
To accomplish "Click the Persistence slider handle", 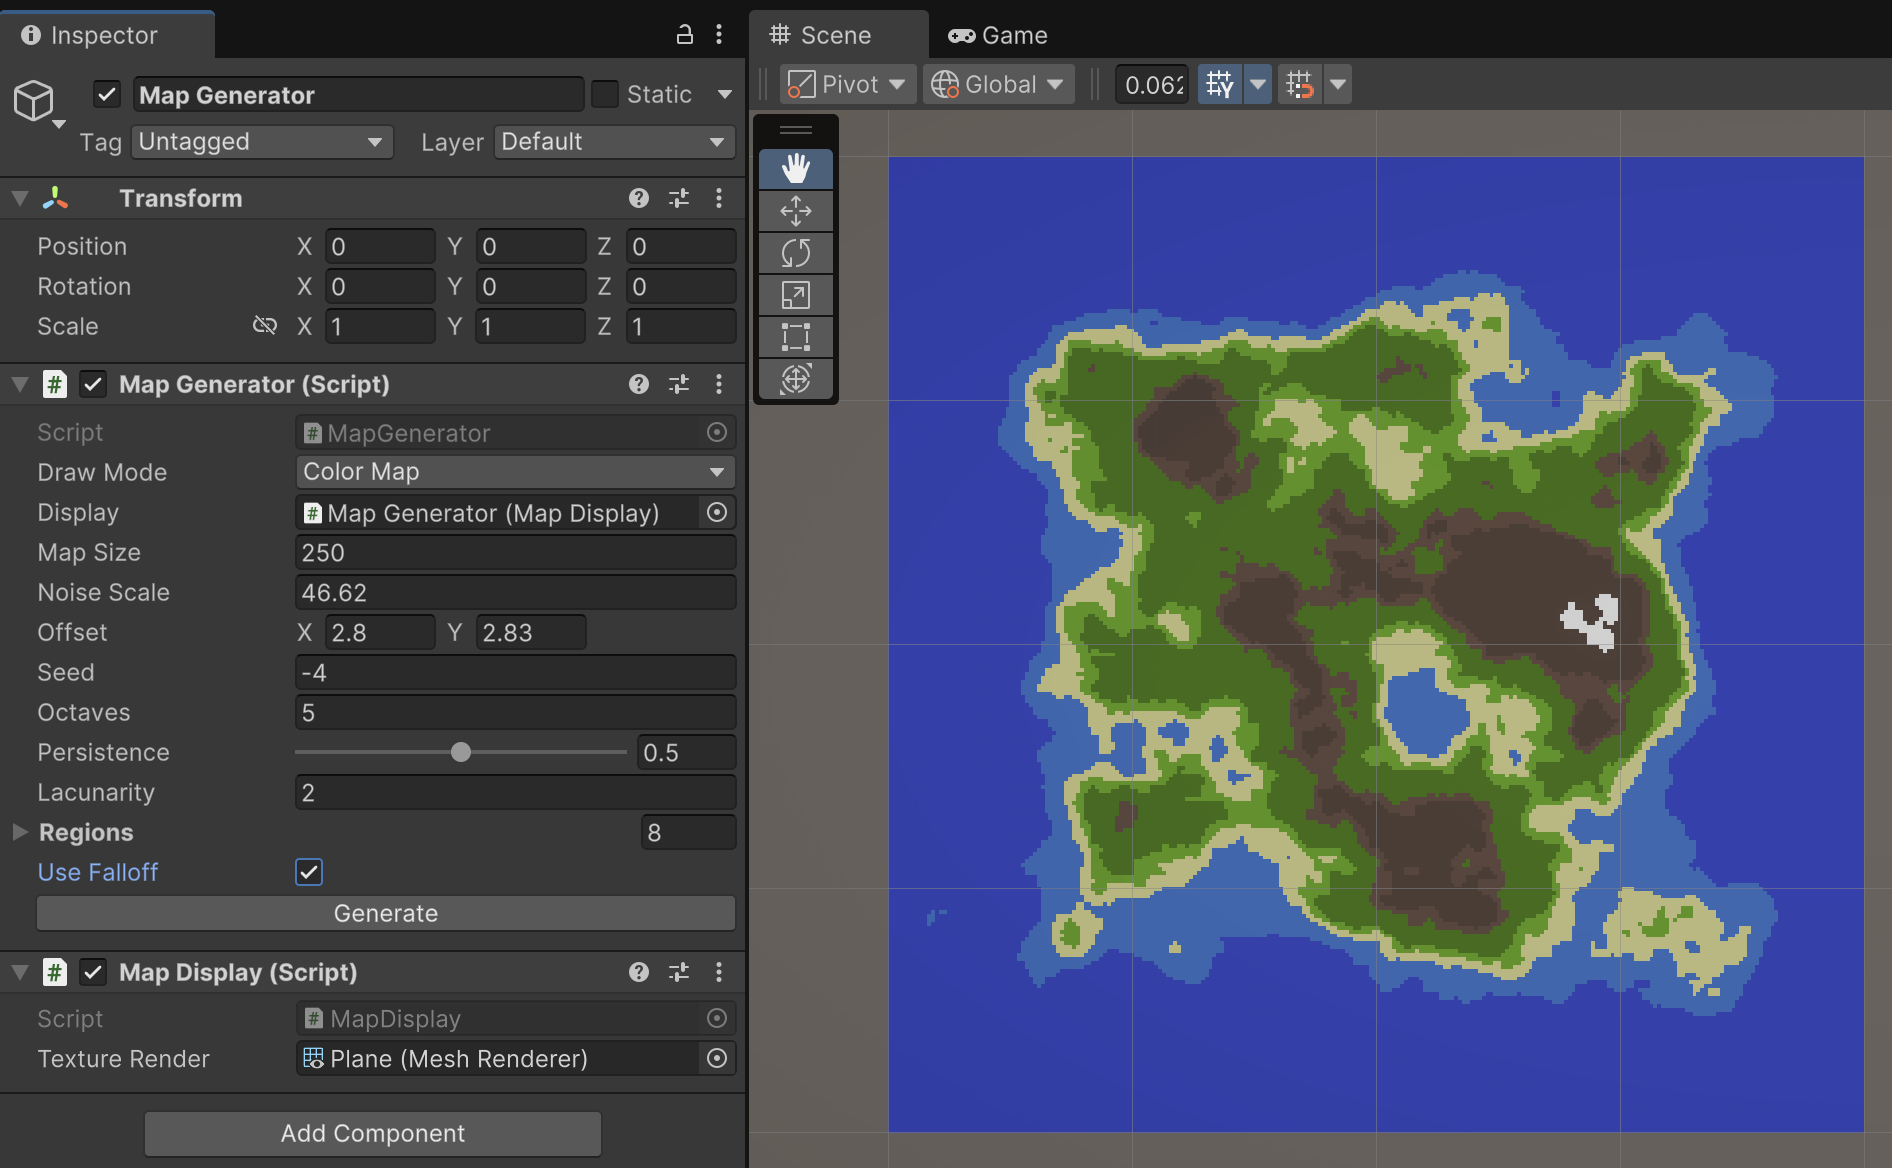I will click(x=460, y=752).
